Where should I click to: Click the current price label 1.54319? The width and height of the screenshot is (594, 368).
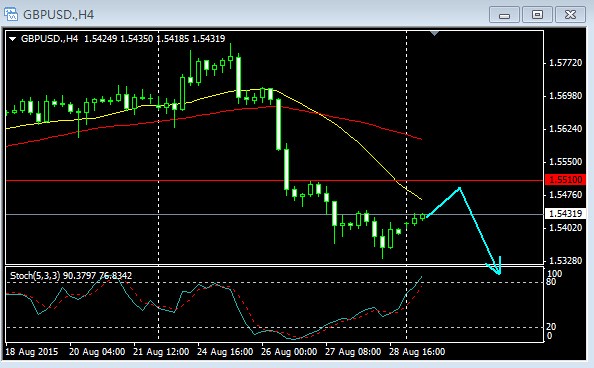point(565,214)
